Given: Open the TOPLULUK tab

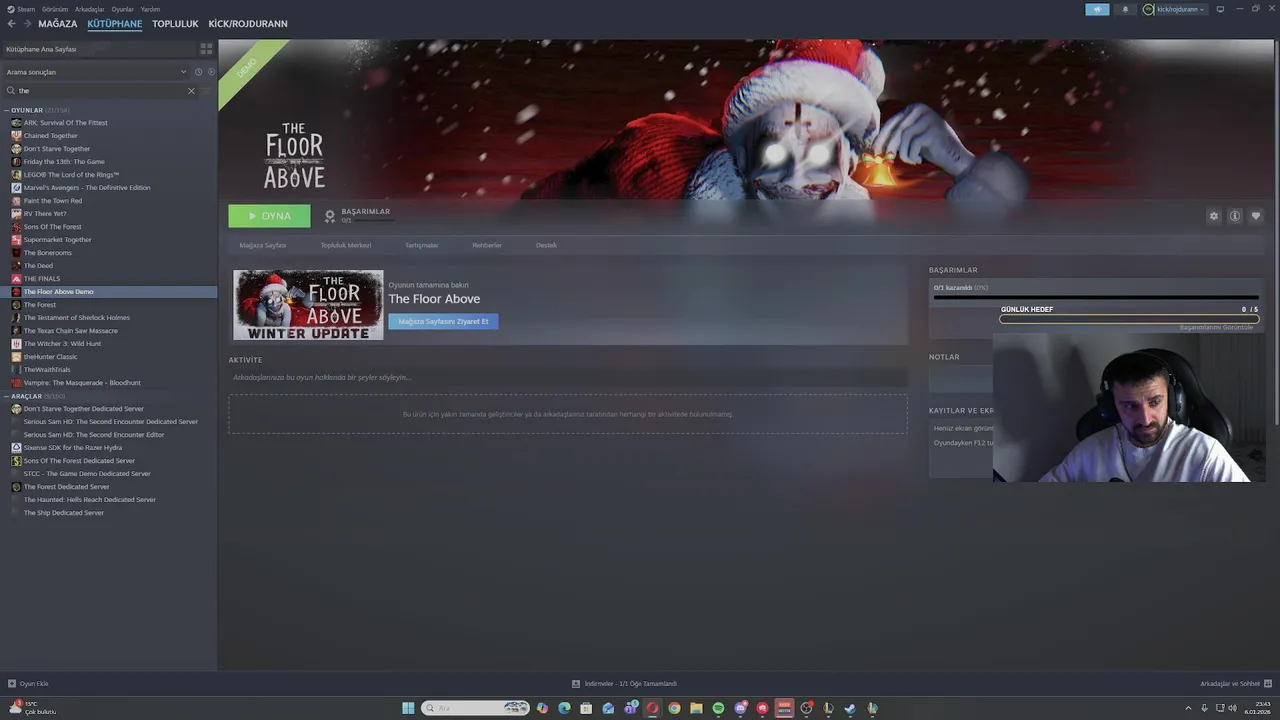Looking at the screenshot, I should (175, 23).
